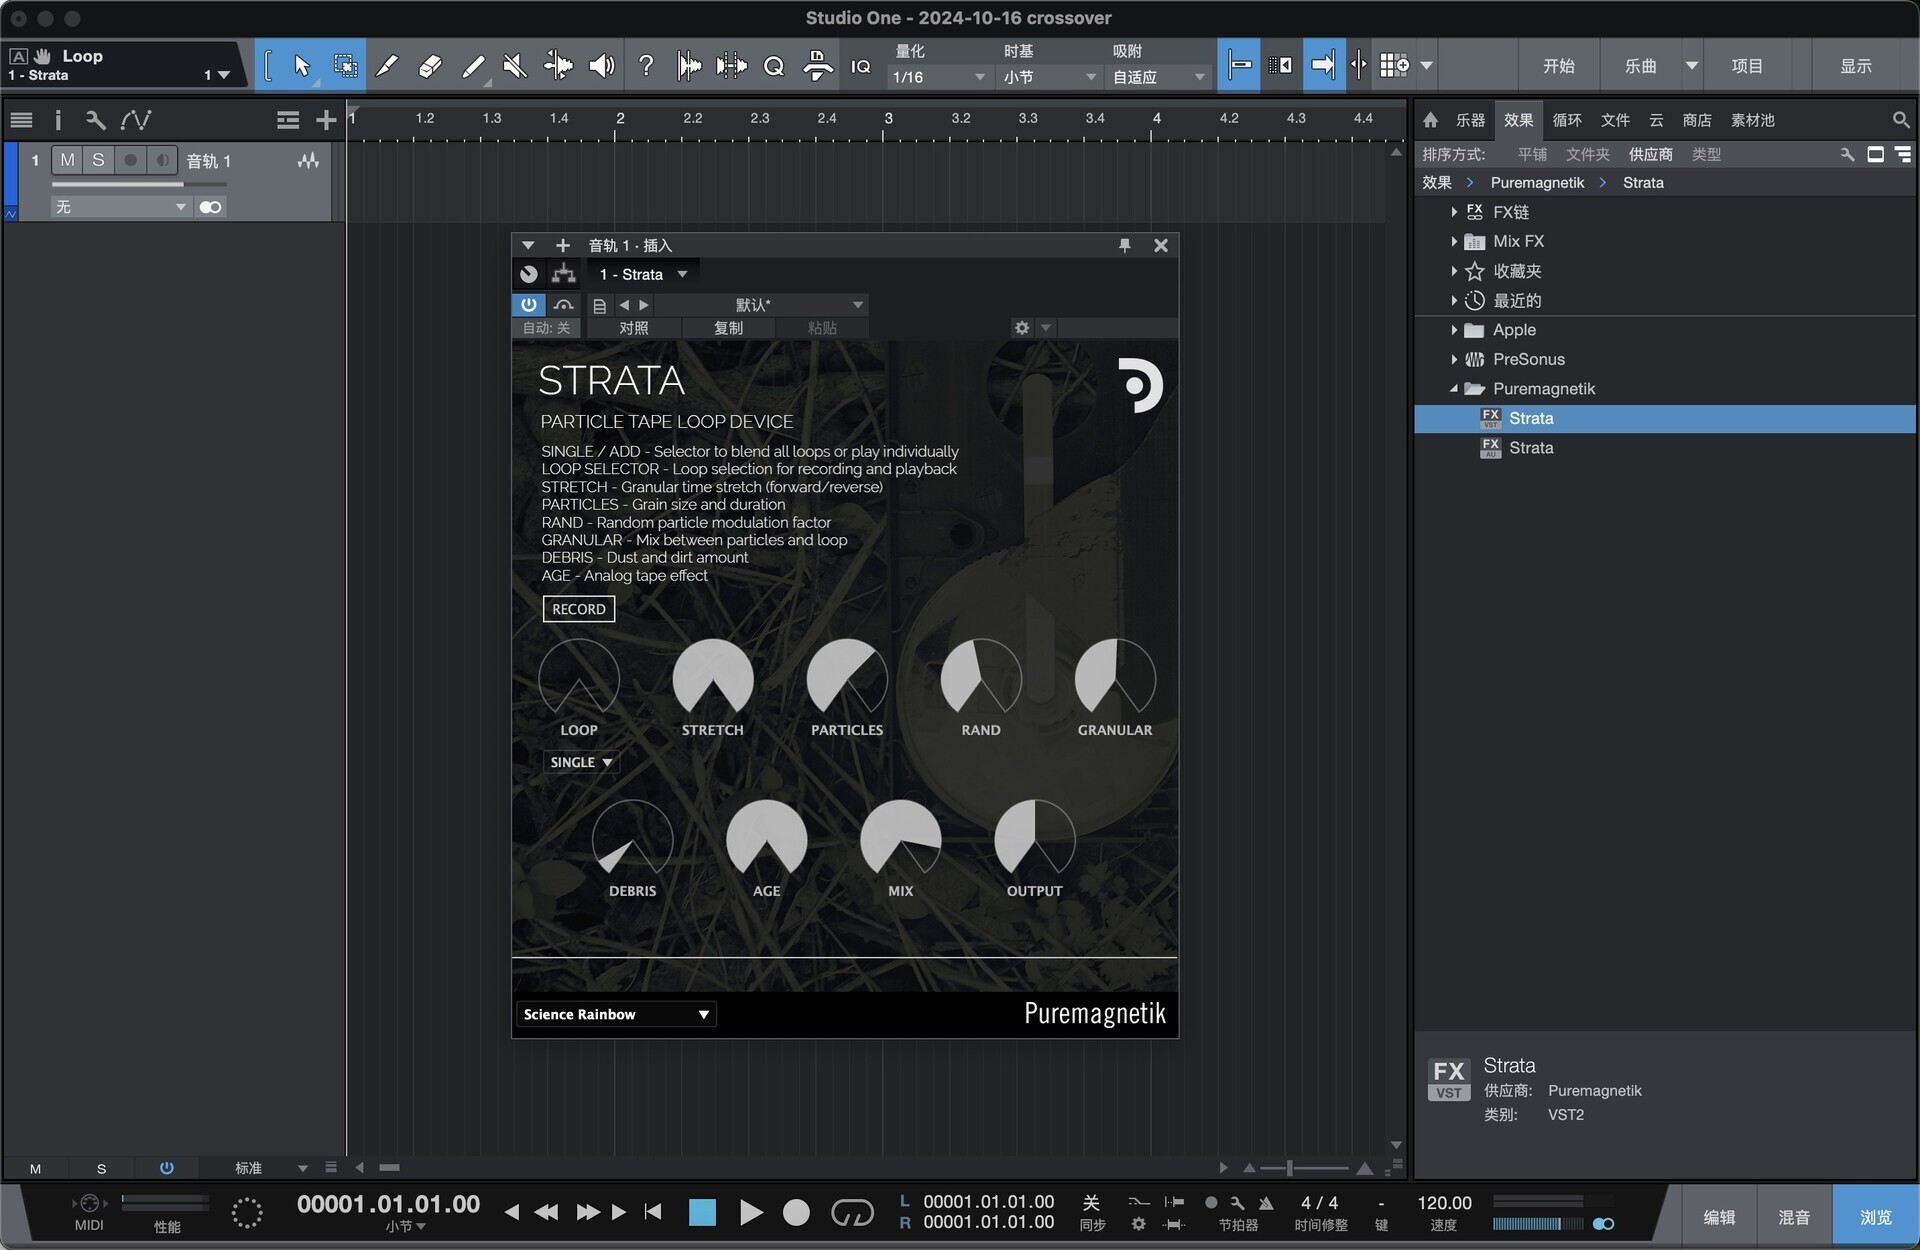Activate the Mute tool
Screen dimensions: 1920x1250
tap(515, 66)
